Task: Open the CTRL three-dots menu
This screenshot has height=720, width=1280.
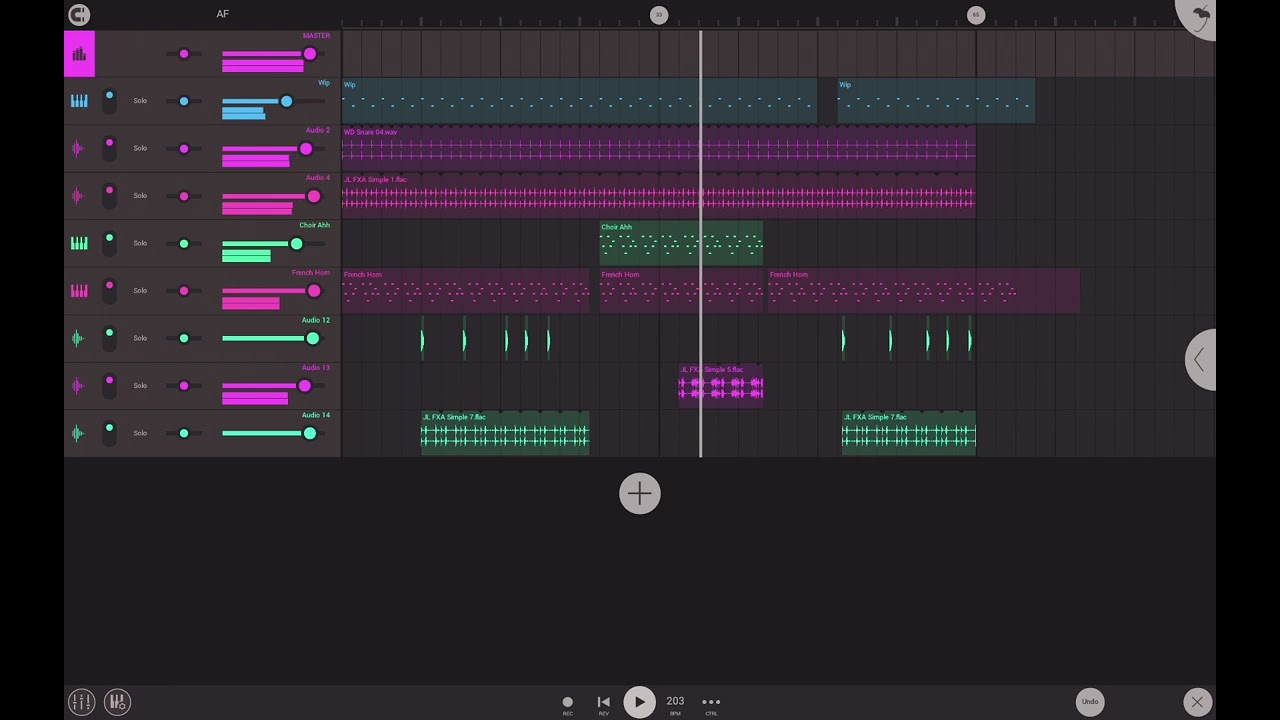Action: click(711, 704)
